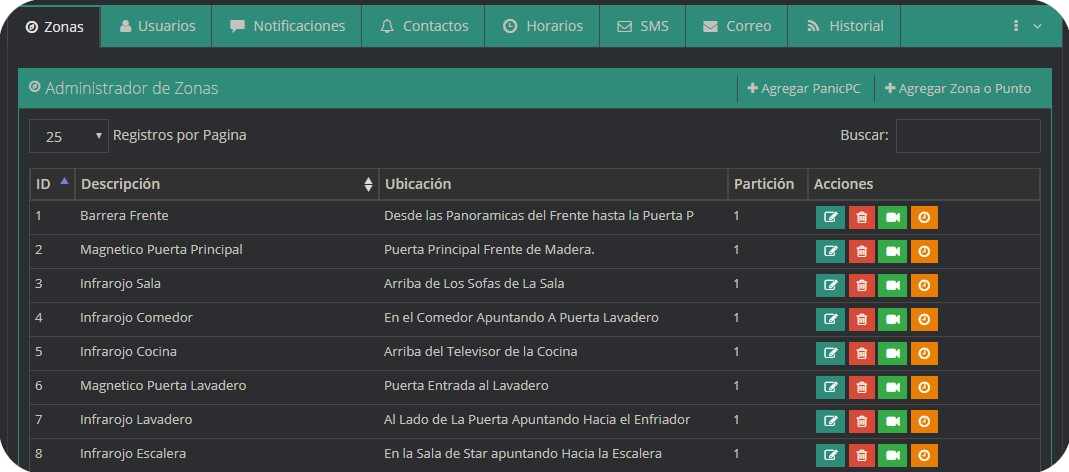The image size is (1069, 472).
Task: Open camera for Infrarojo Sala
Action: click(x=892, y=285)
